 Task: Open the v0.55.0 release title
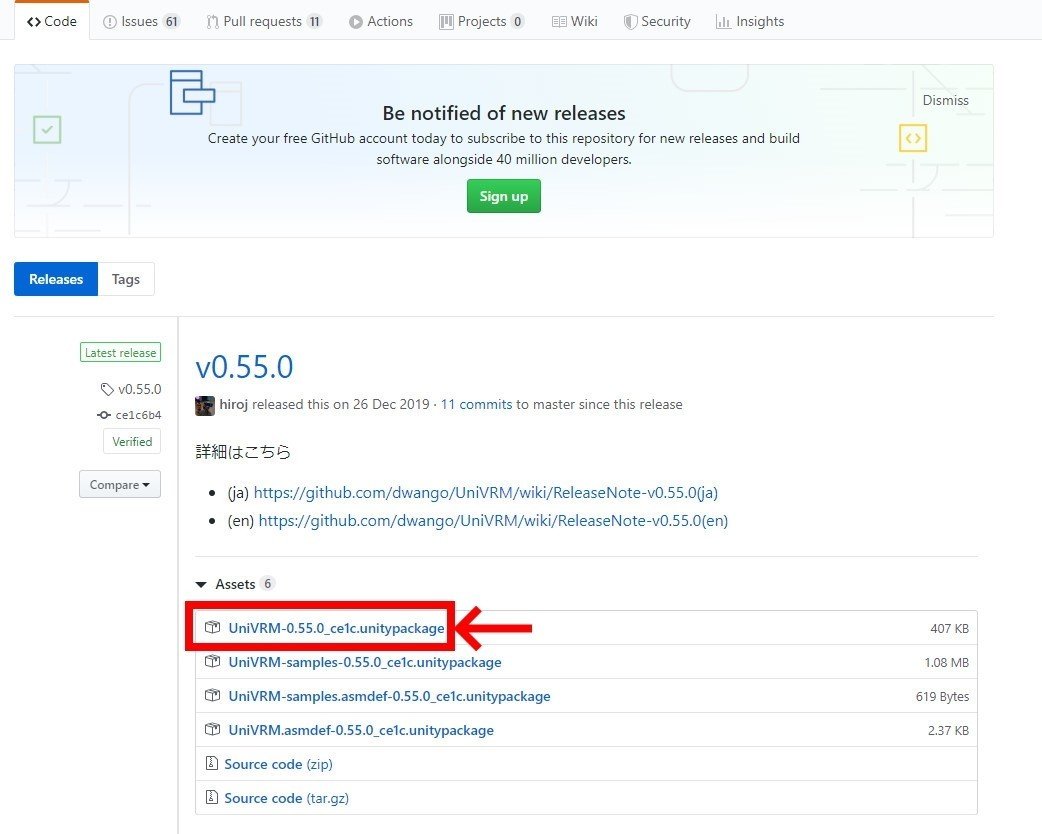pyautogui.click(x=244, y=367)
